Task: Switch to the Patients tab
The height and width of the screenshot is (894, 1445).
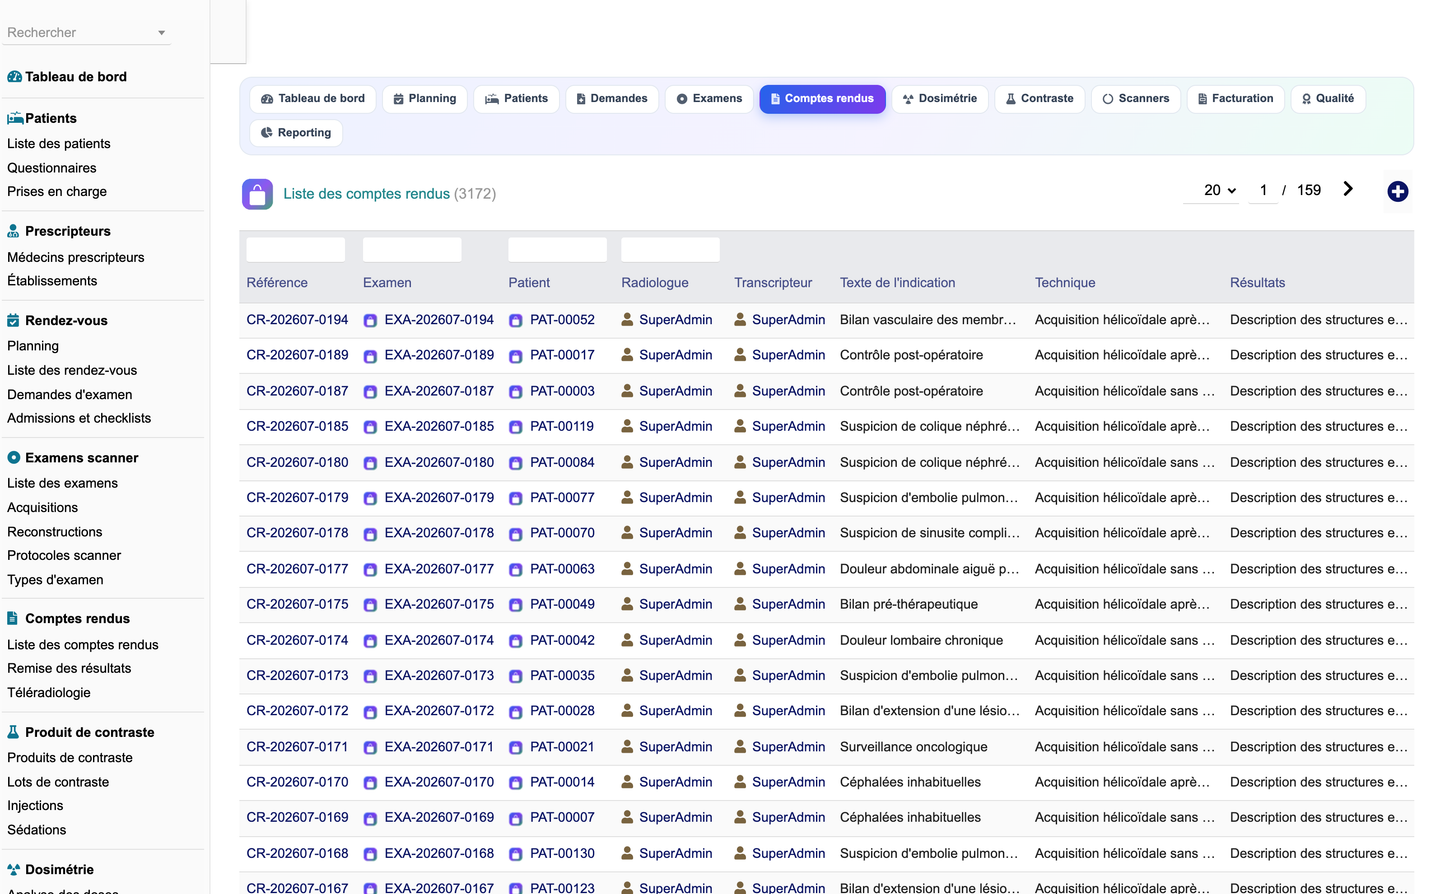Action: tap(517, 99)
